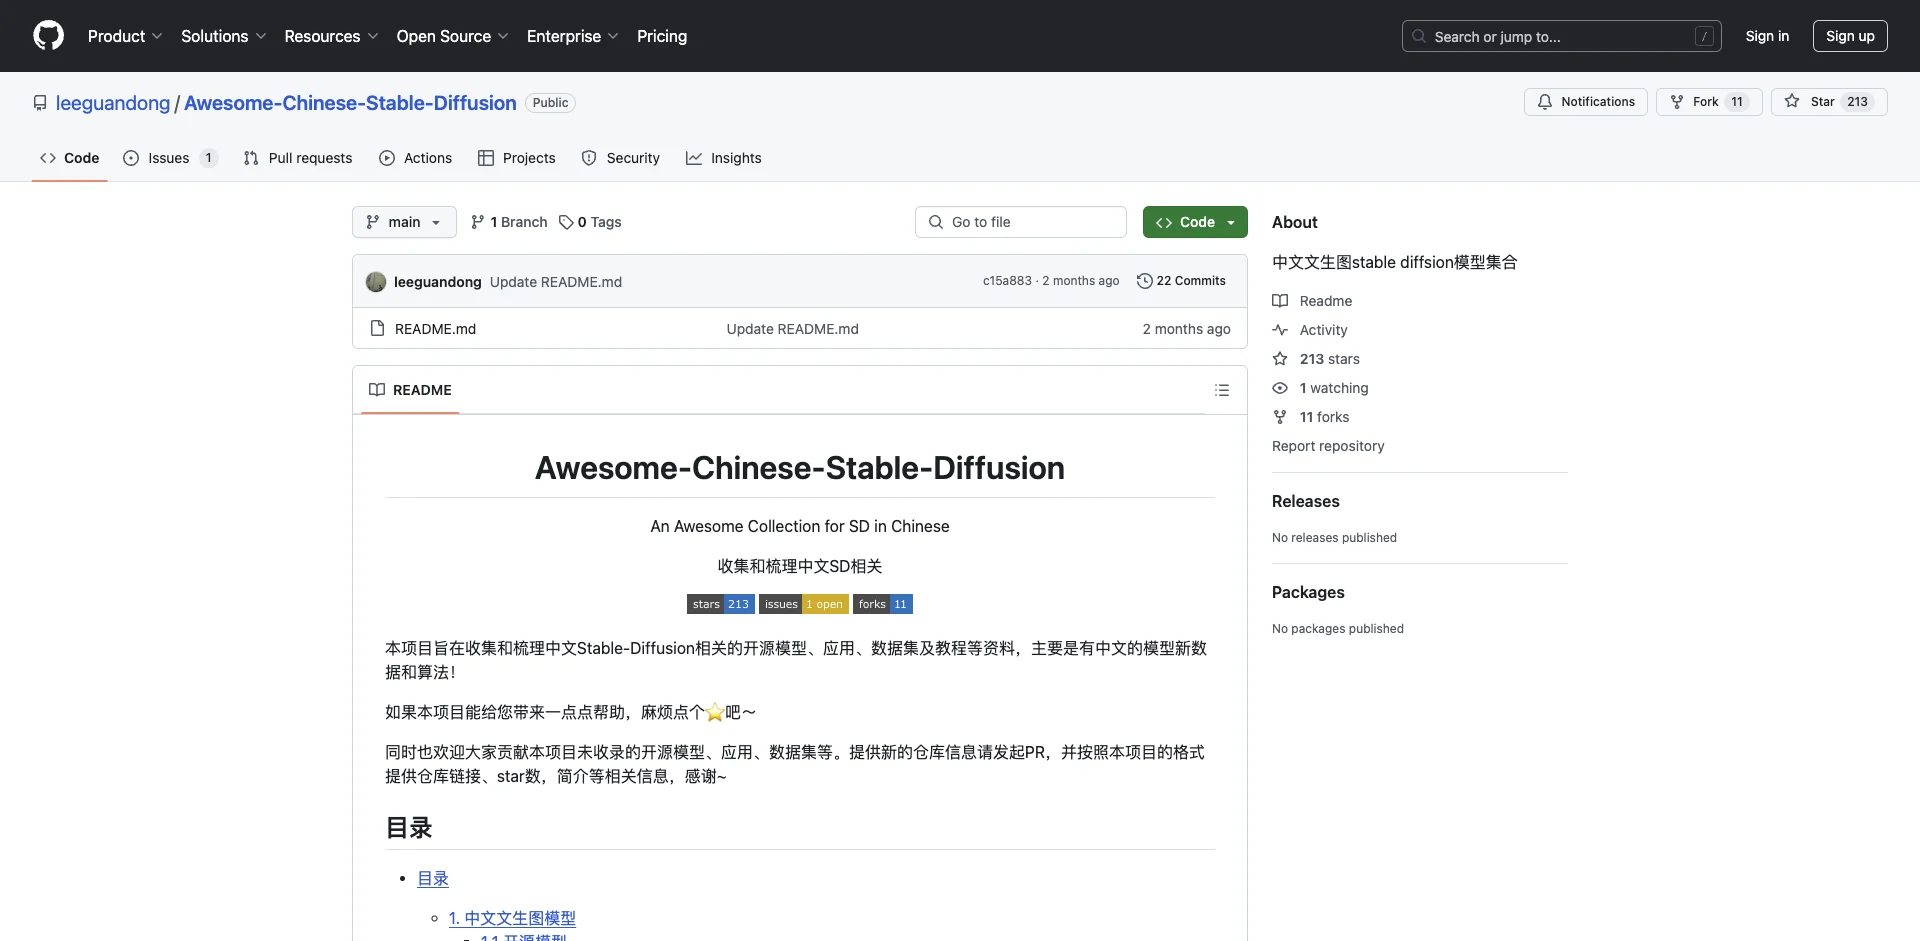Click the 目录 table of contents link

click(x=433, y=878)
